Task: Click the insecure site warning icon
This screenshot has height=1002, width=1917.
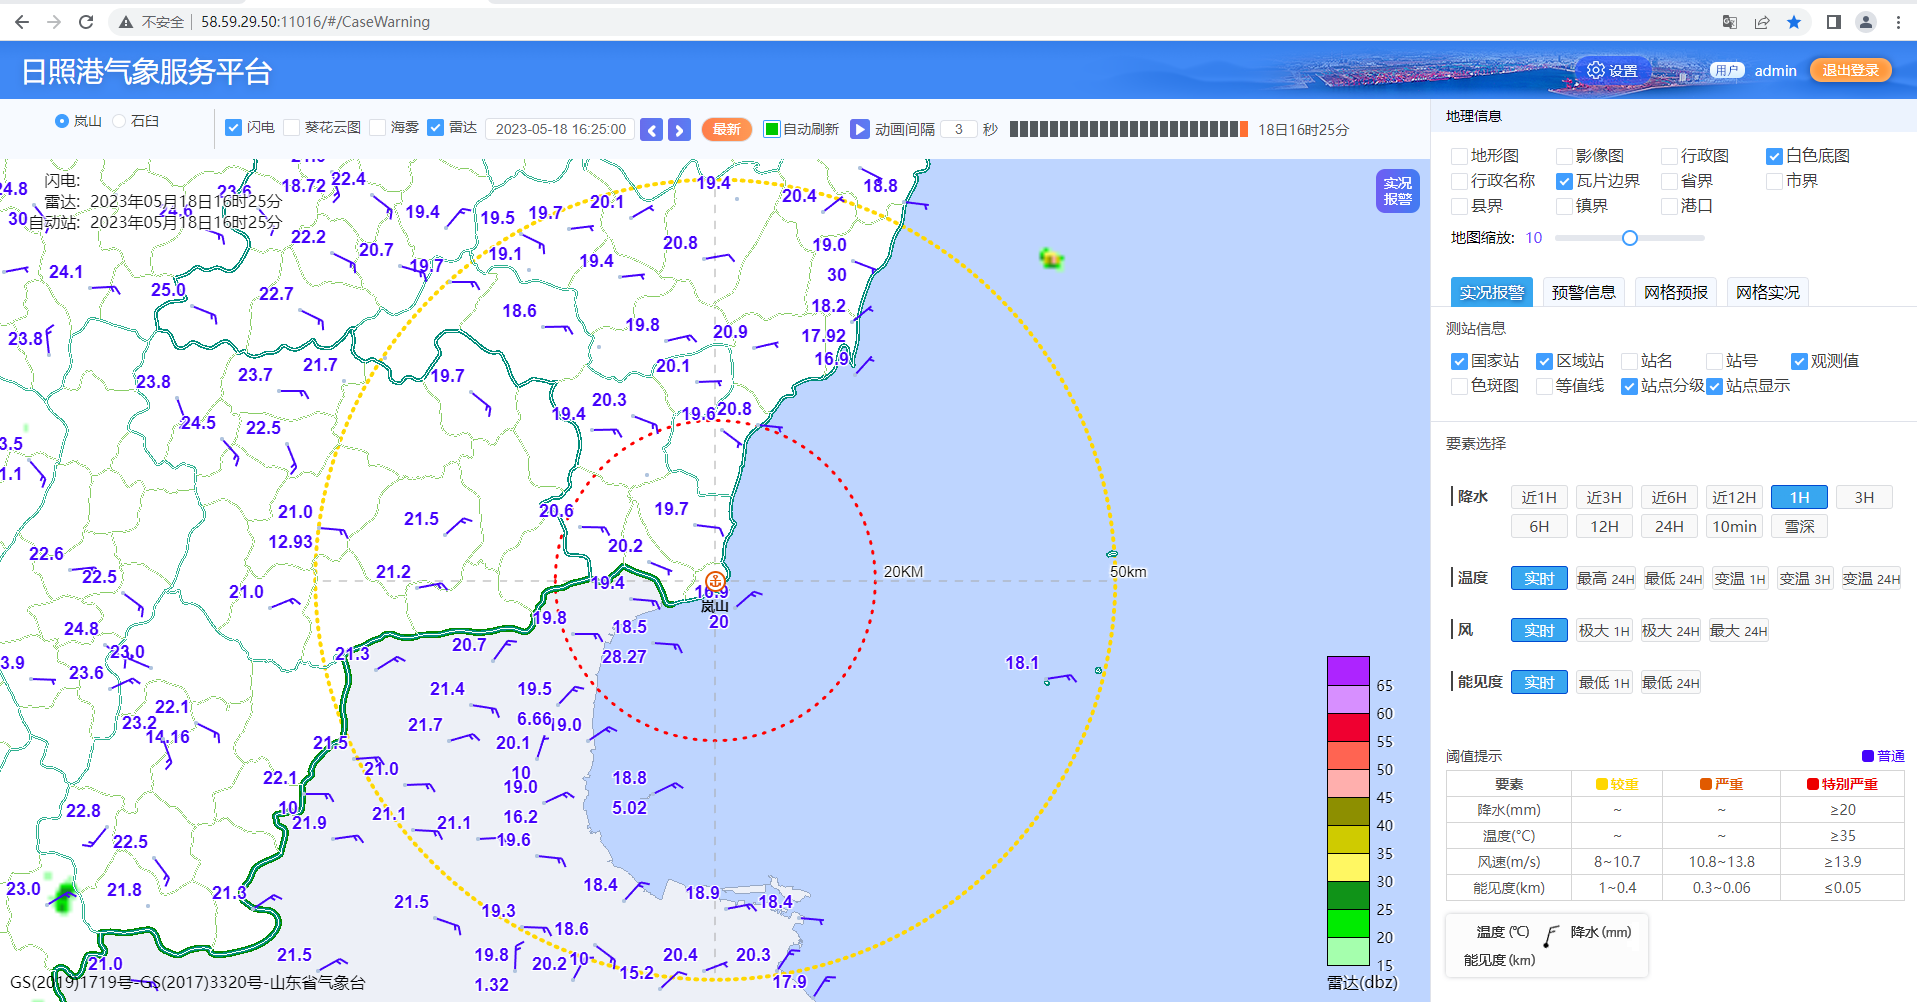Action: pos(126,22)
